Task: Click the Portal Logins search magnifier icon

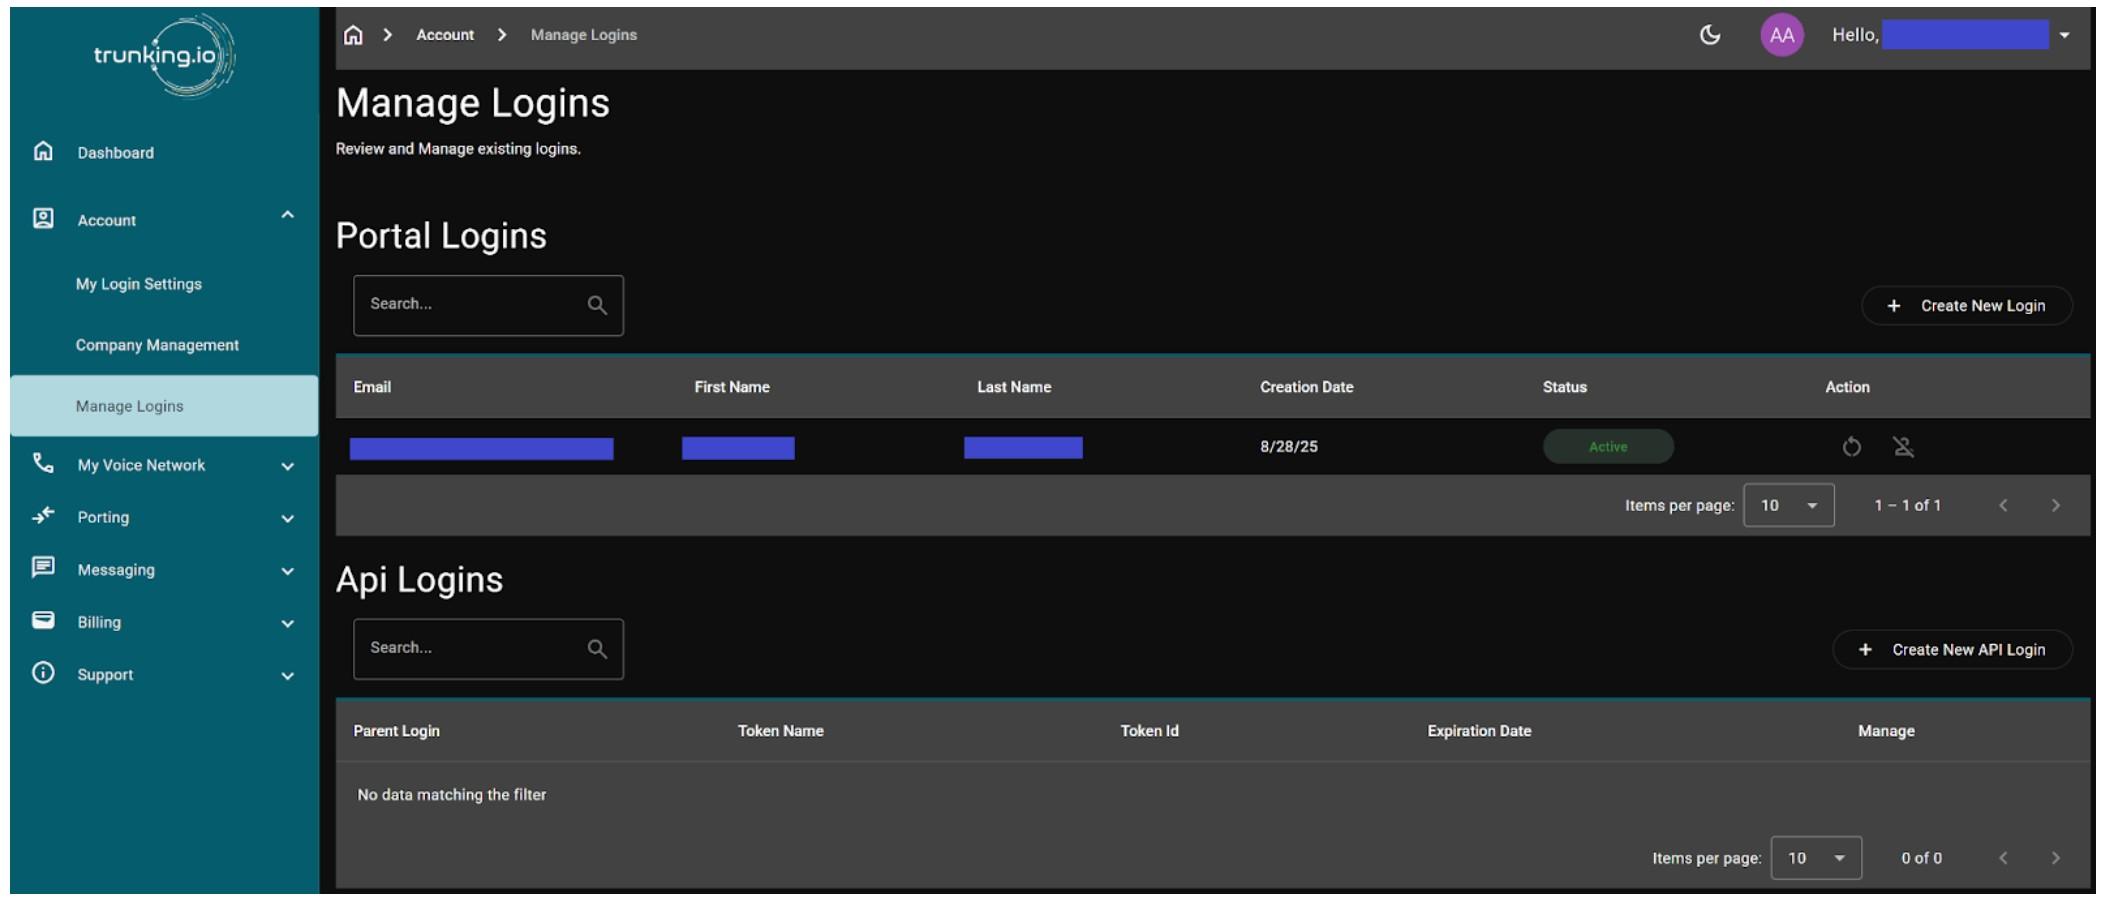Action: pyautogui.click(x=597, y=305)
